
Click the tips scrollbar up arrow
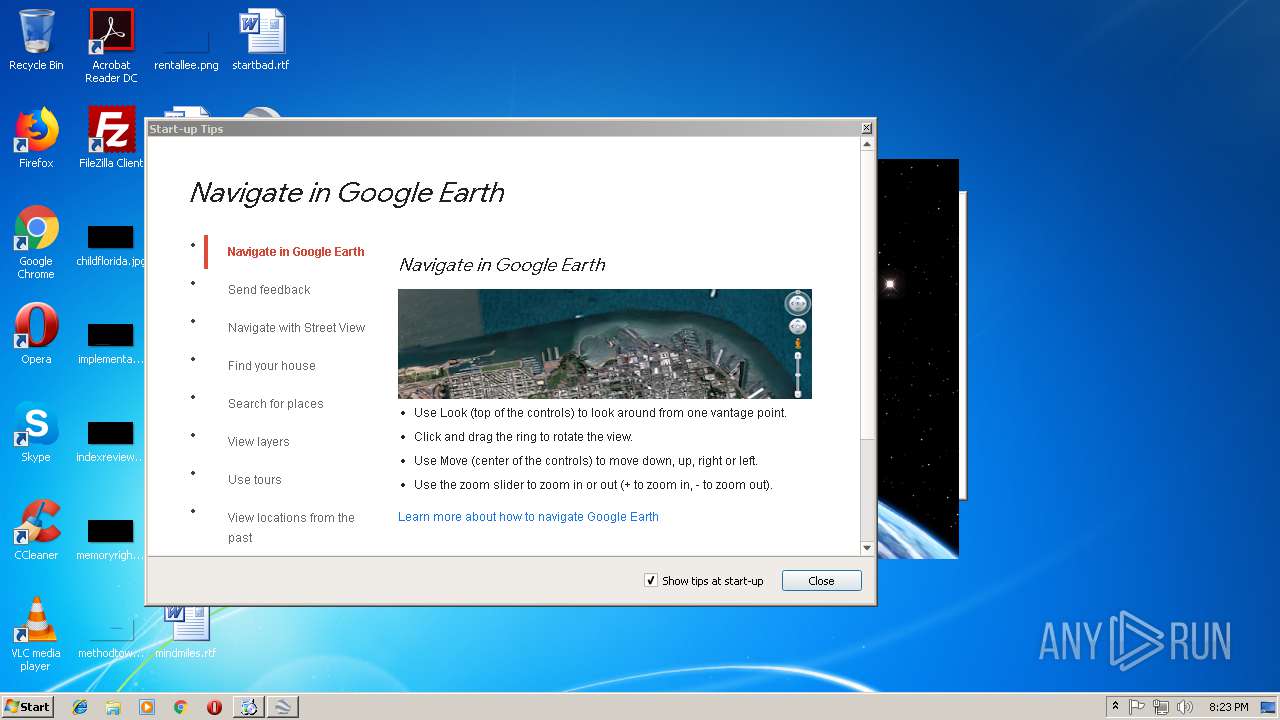pos(867,145)
